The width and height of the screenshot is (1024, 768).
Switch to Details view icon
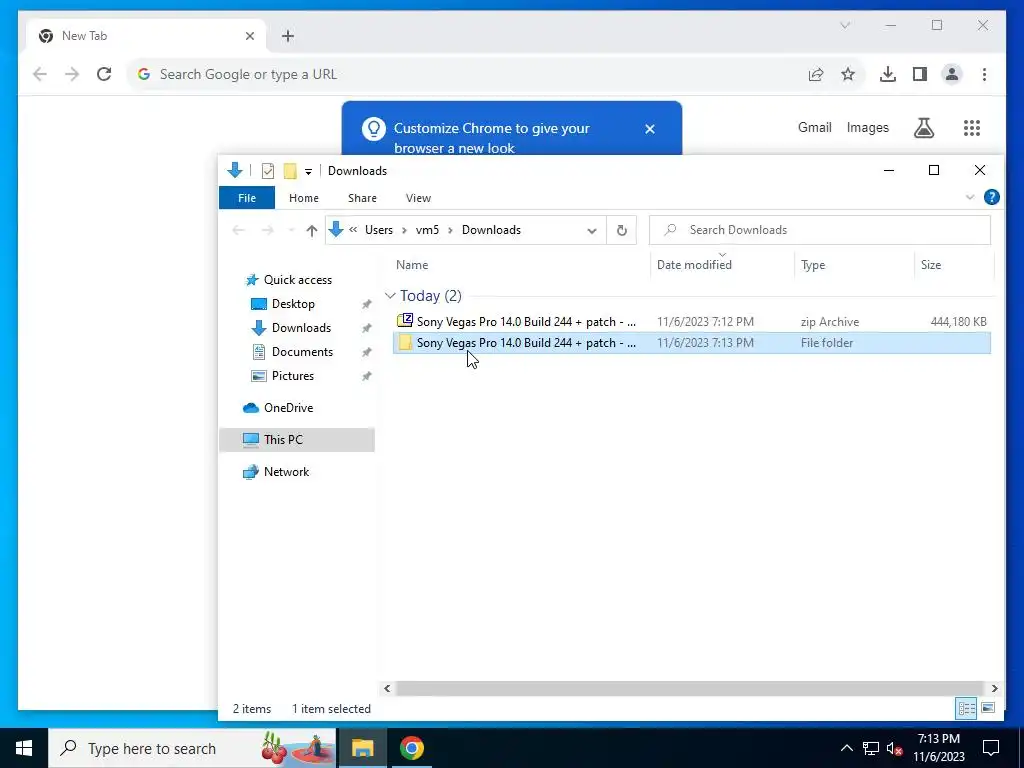coord(967,708)
